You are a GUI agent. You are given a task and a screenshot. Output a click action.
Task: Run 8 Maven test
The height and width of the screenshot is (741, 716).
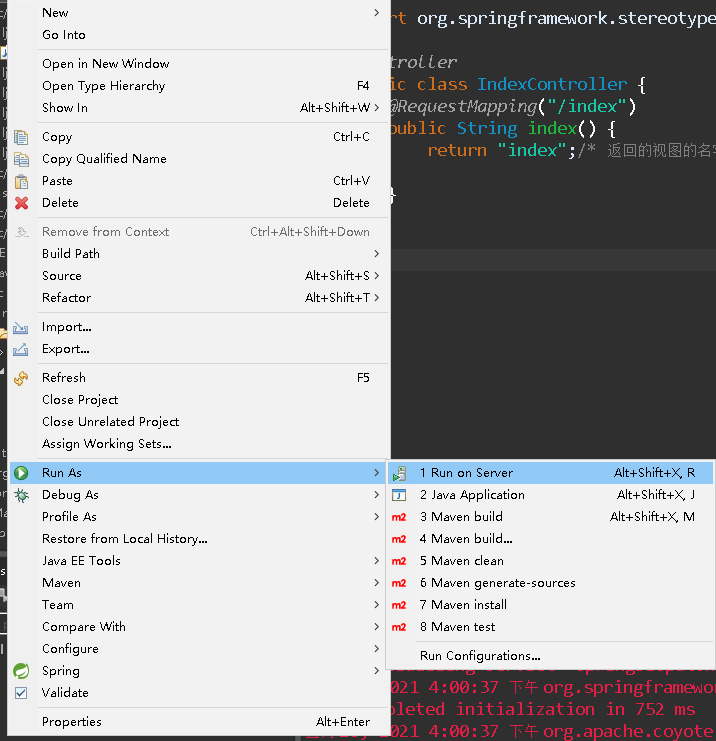(x=550, y=627)
